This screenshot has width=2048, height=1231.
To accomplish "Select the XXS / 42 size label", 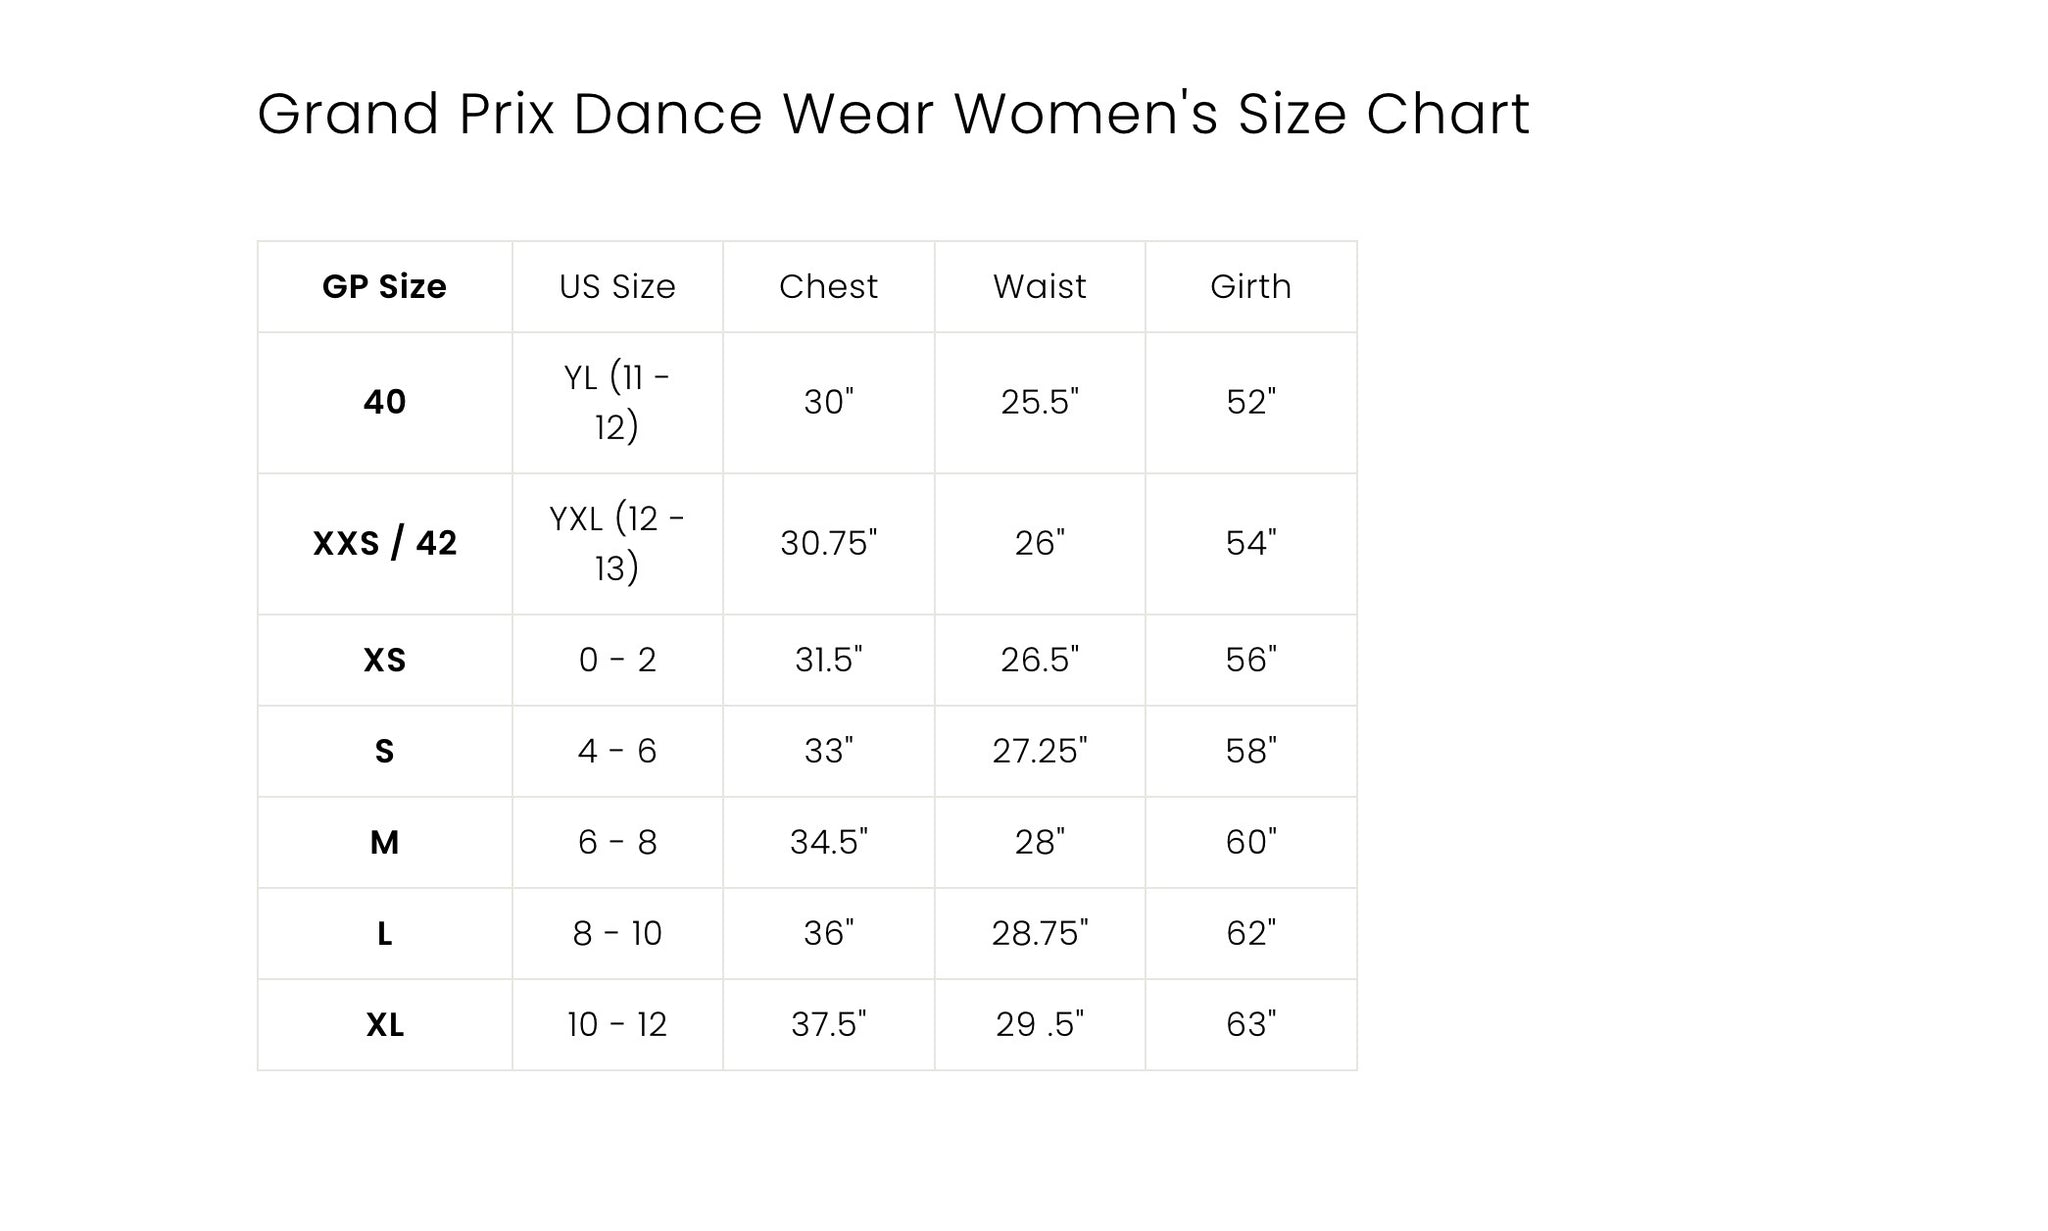I will coord(385,544).
